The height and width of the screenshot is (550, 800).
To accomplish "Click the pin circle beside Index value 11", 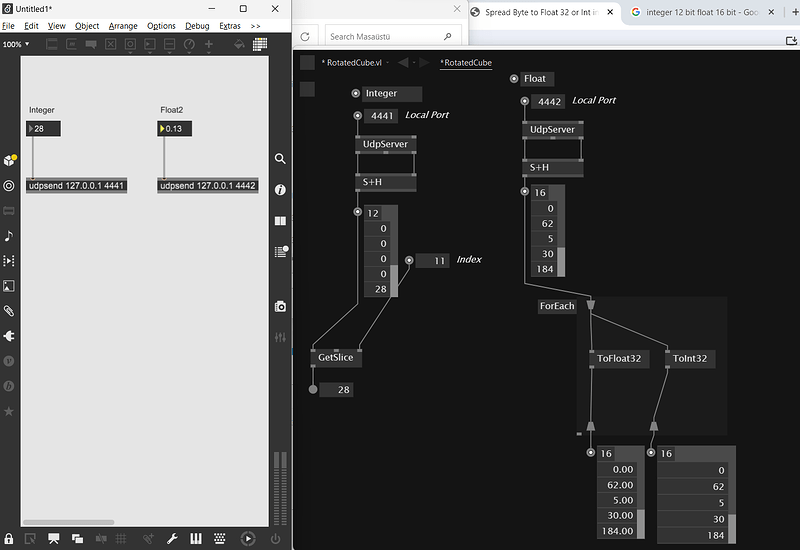I will (x=409, y=260).
